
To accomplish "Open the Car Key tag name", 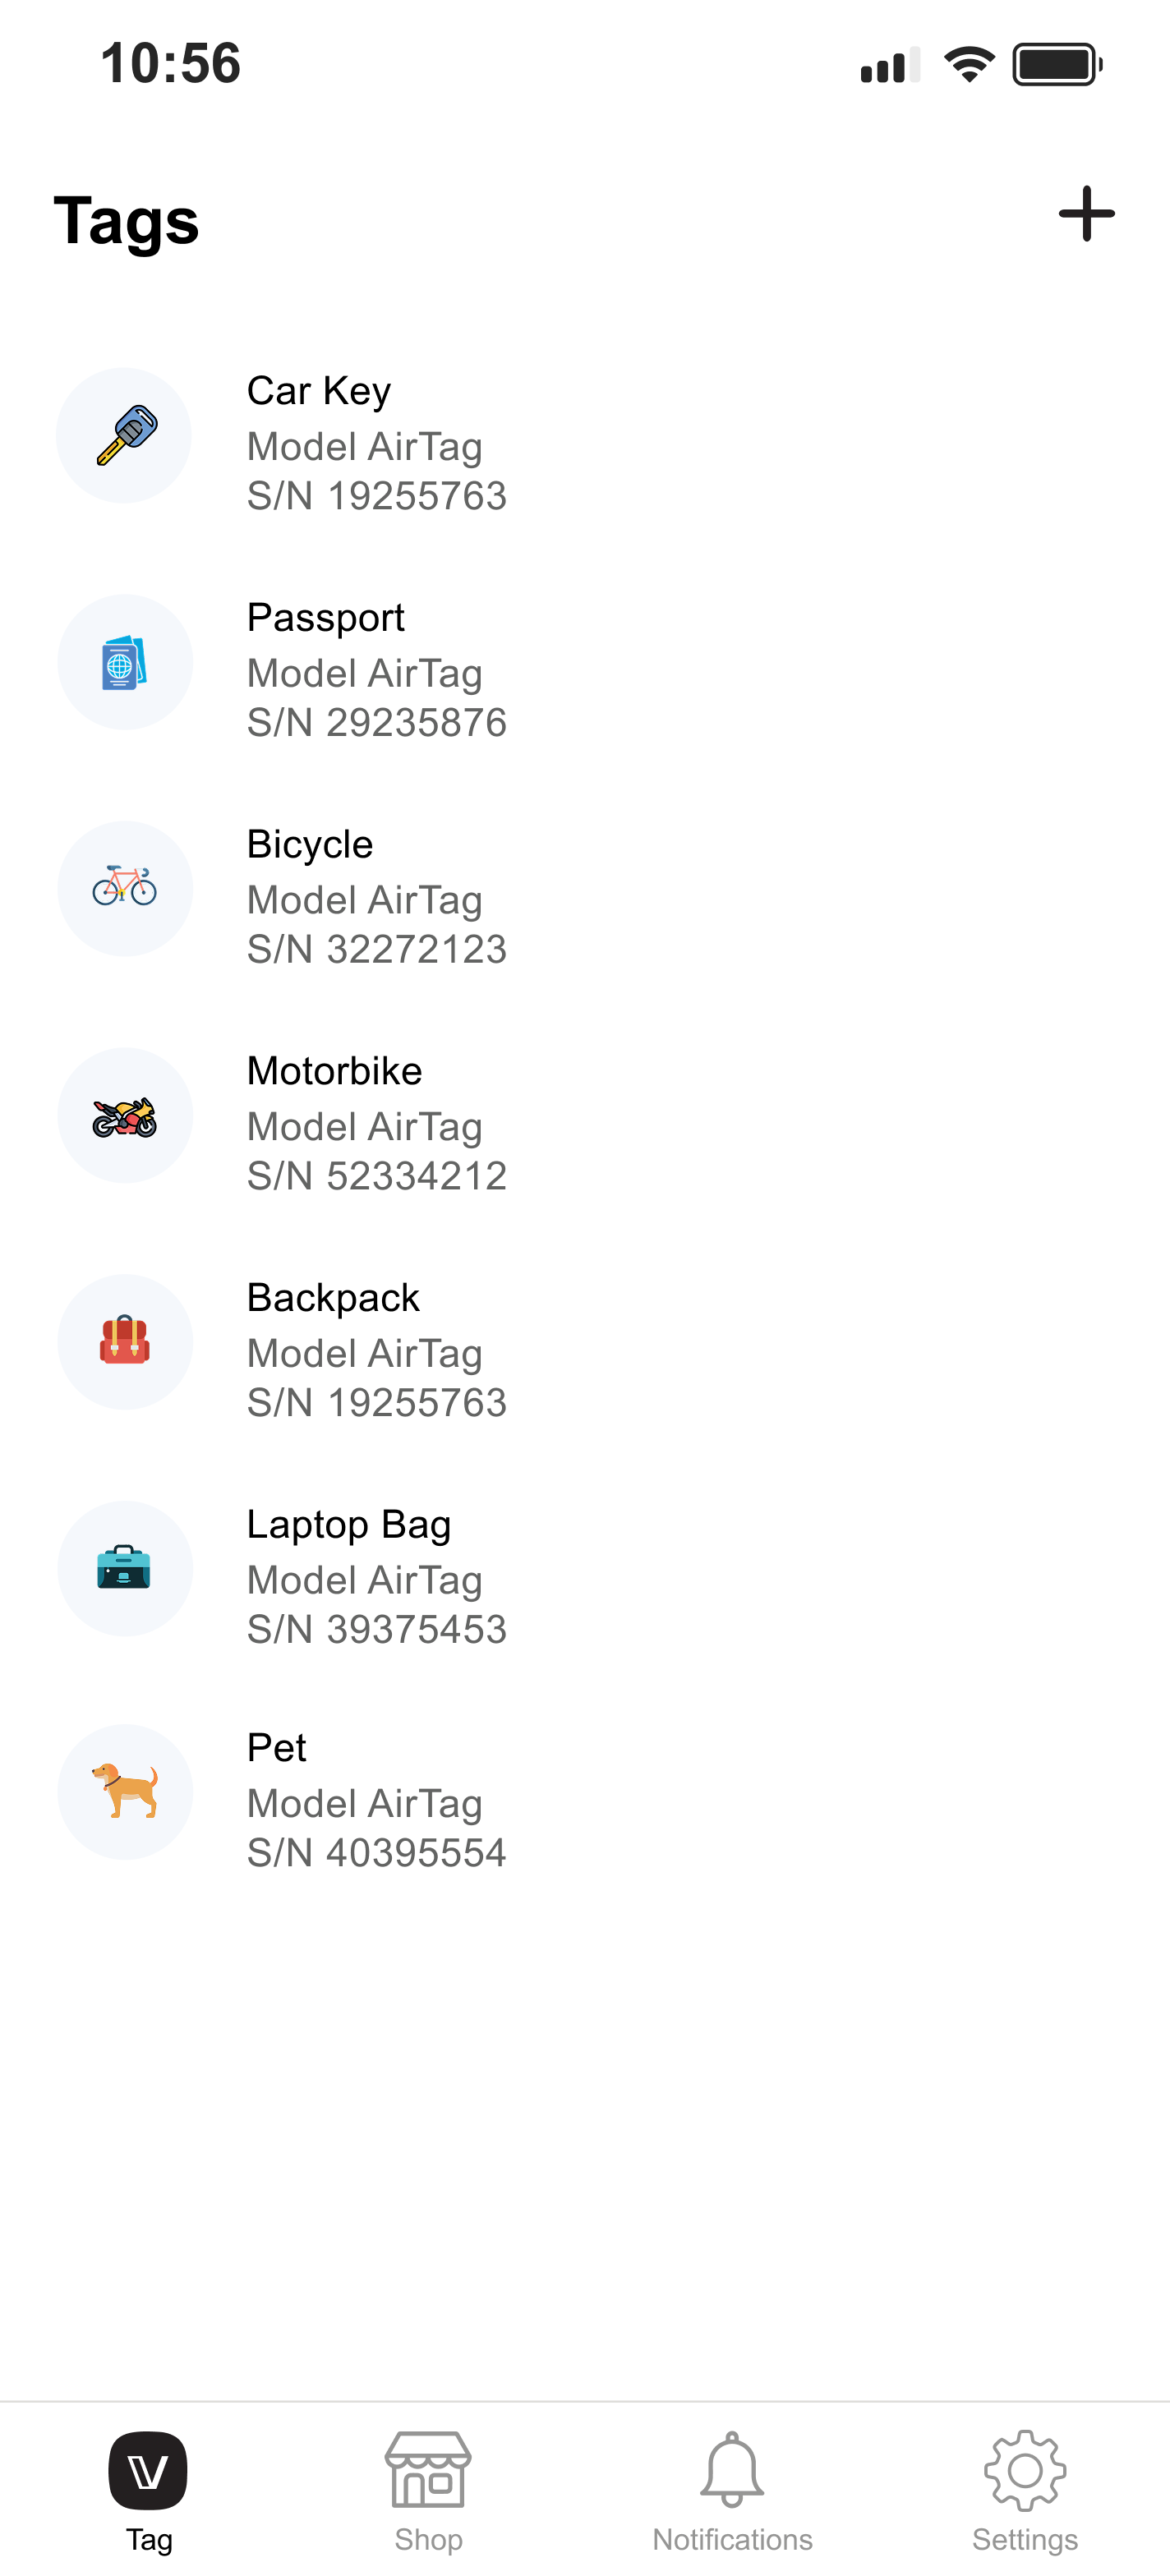I will (319, 391).
